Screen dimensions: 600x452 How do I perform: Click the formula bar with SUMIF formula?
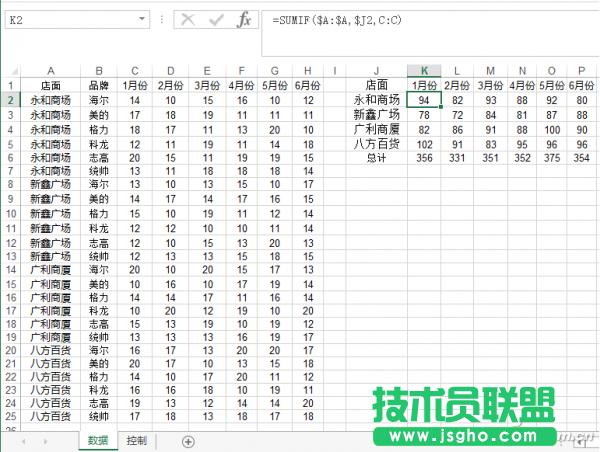click(x=420, y=20)
